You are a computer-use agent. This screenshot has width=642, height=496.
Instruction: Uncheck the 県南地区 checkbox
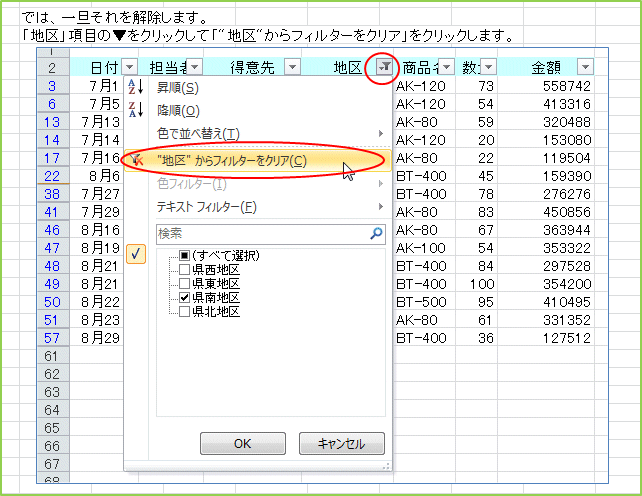click(184, 298)
